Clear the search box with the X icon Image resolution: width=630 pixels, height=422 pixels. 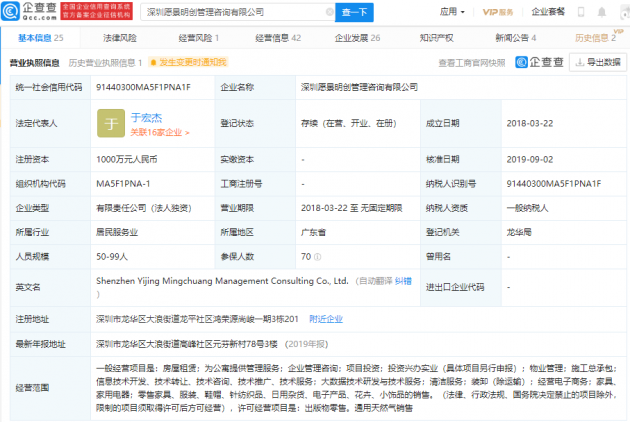pyautogui.click(x=329, y=12)
